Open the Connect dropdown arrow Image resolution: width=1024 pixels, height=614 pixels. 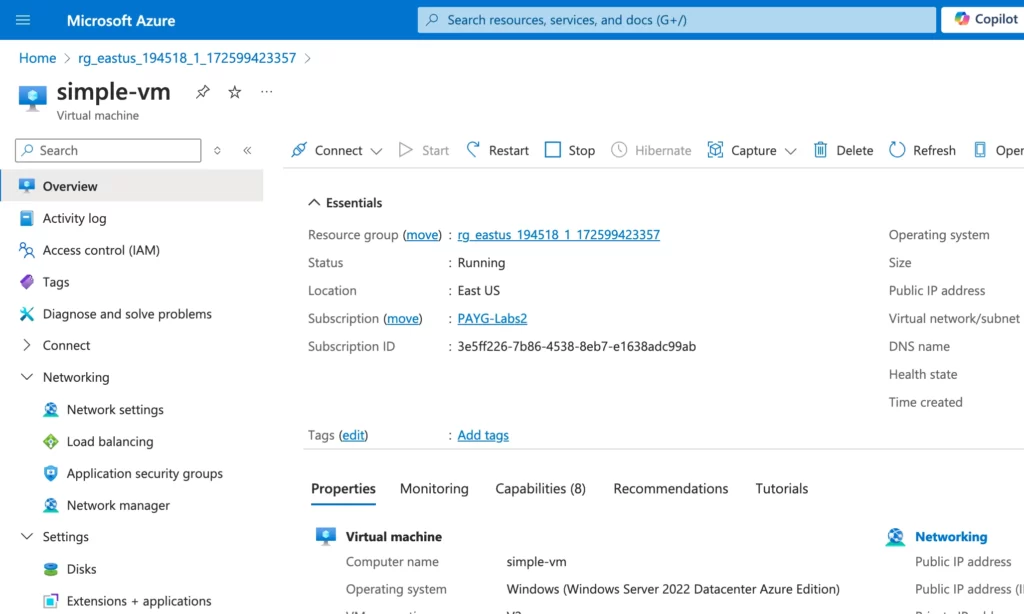[x=376, y=151]
